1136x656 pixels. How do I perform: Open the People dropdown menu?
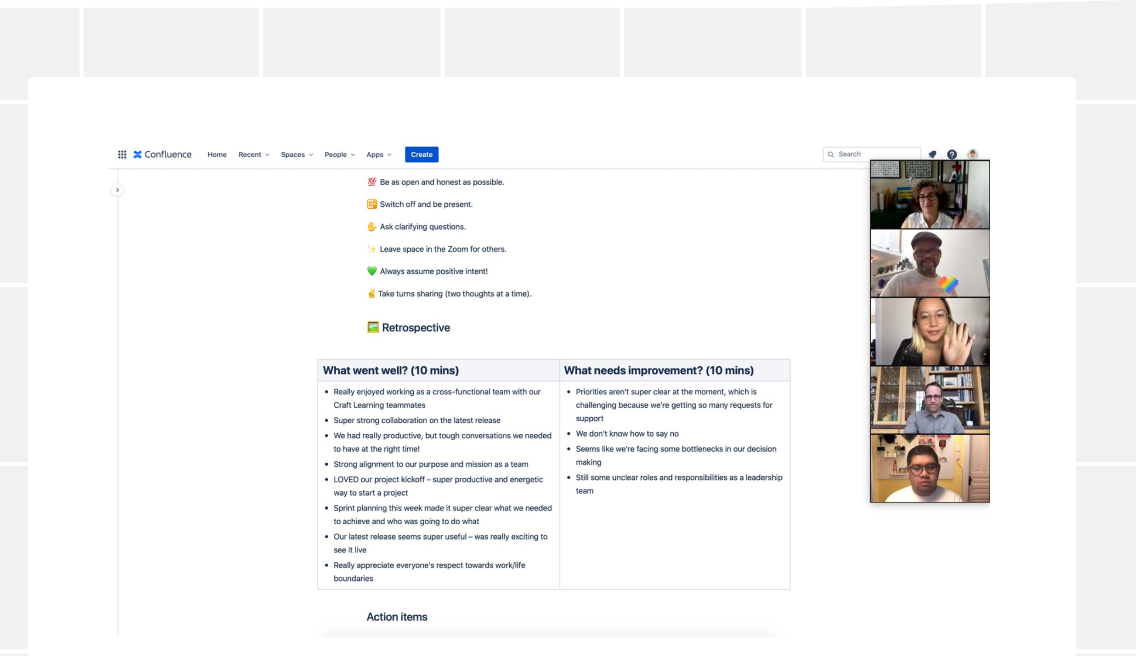pyautogui.click(x=340, y=154)
